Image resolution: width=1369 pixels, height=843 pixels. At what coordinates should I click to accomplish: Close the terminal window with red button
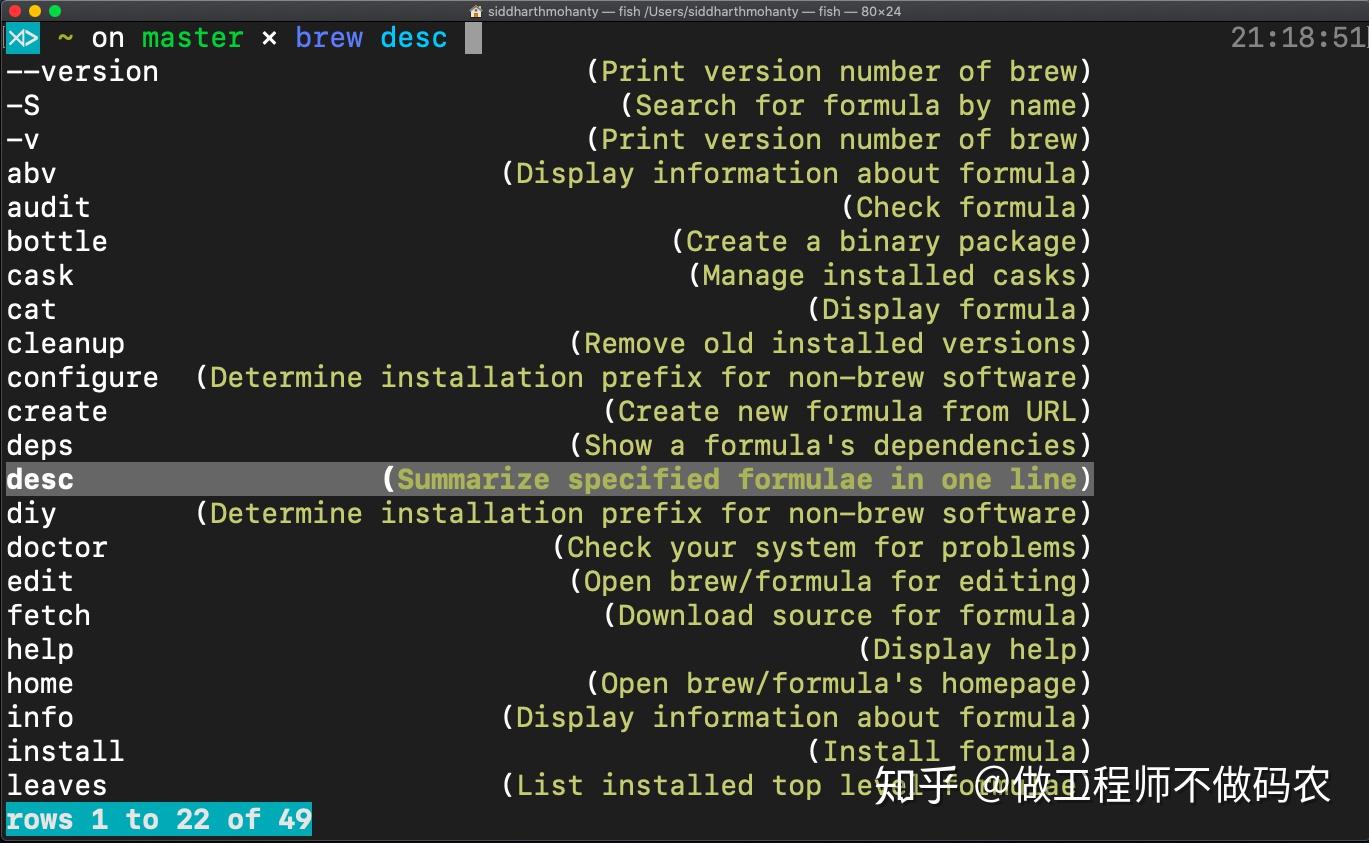click(14, 11)
